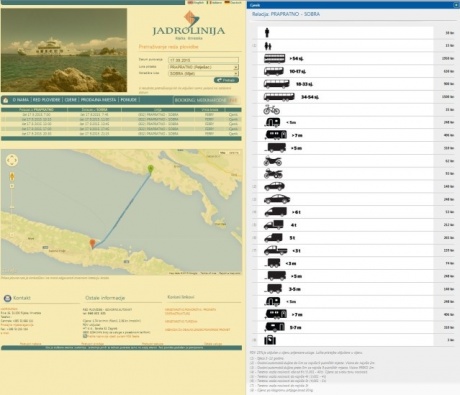The image size is (460, 395).
Task: Click the home icon in navigation bar
Action: [6, 100]
